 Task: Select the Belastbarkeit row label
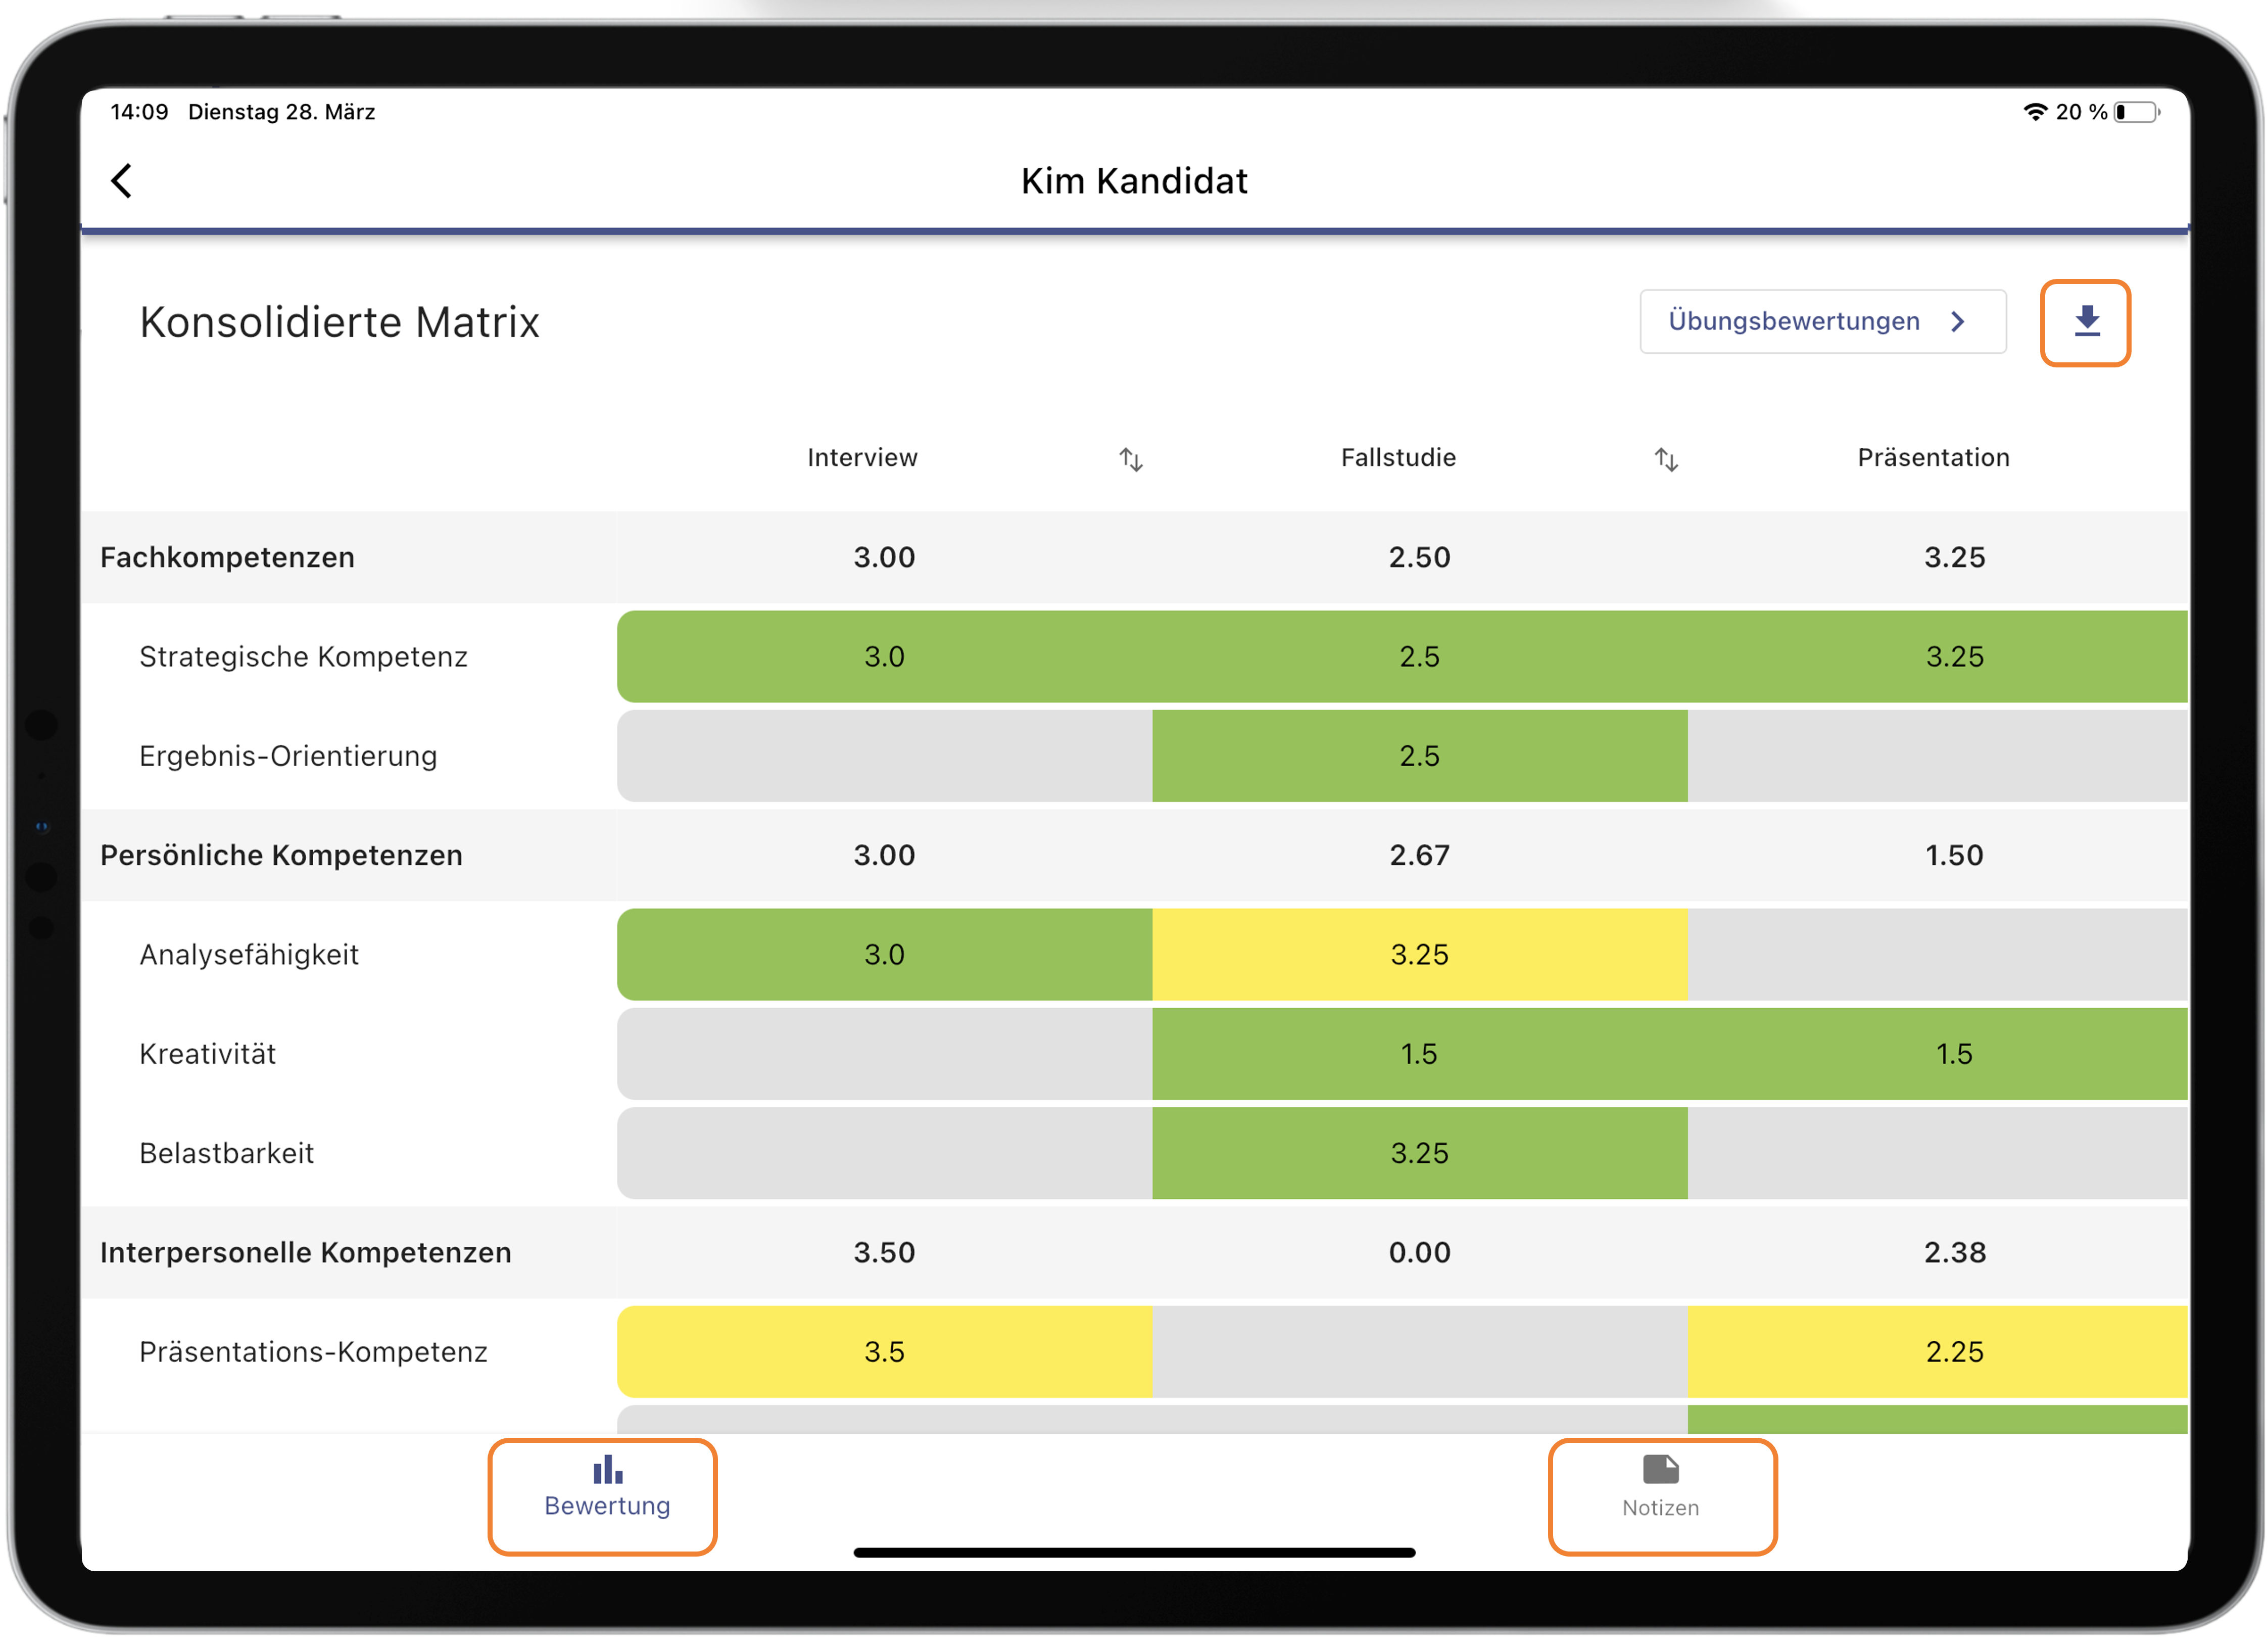pyautogui.click(x=227, y=1152)
